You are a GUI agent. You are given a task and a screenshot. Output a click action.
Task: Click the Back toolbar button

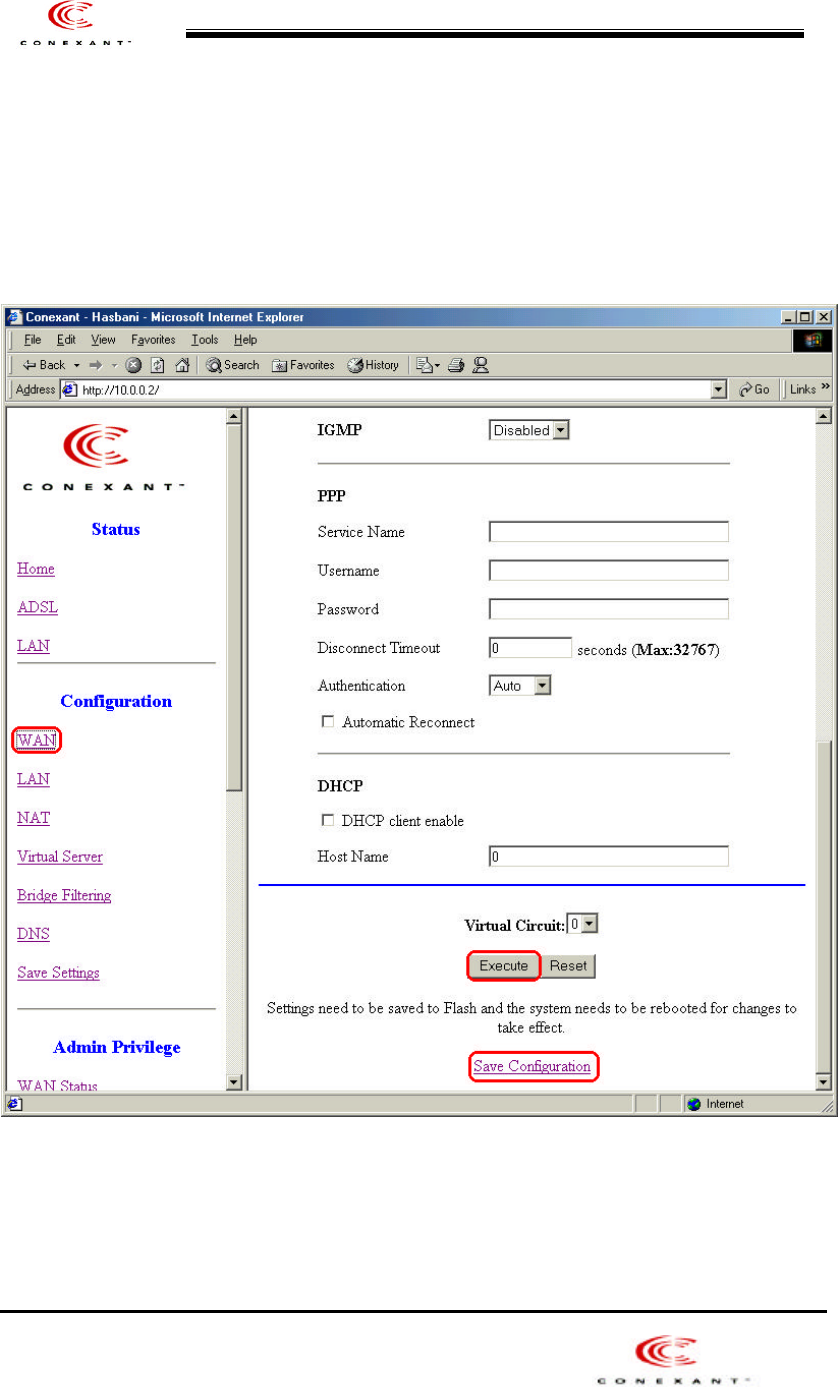click(x=46, y=365)
